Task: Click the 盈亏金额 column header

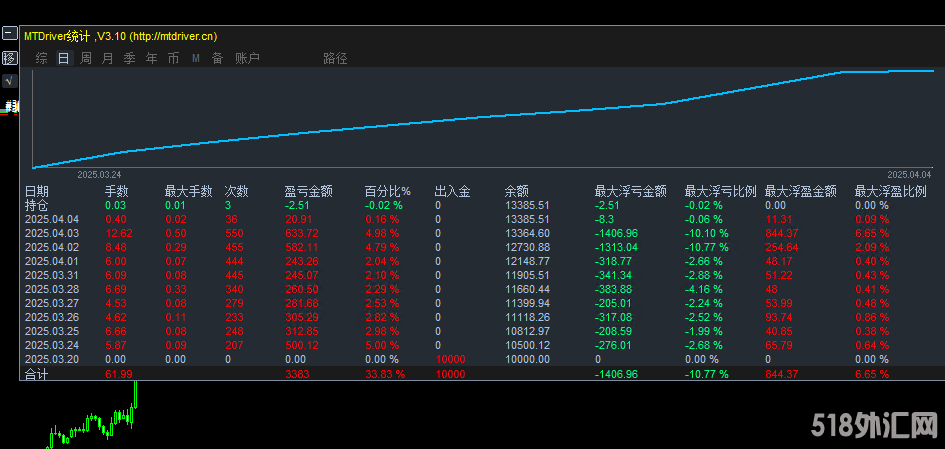Action: (x=305, y=191)
